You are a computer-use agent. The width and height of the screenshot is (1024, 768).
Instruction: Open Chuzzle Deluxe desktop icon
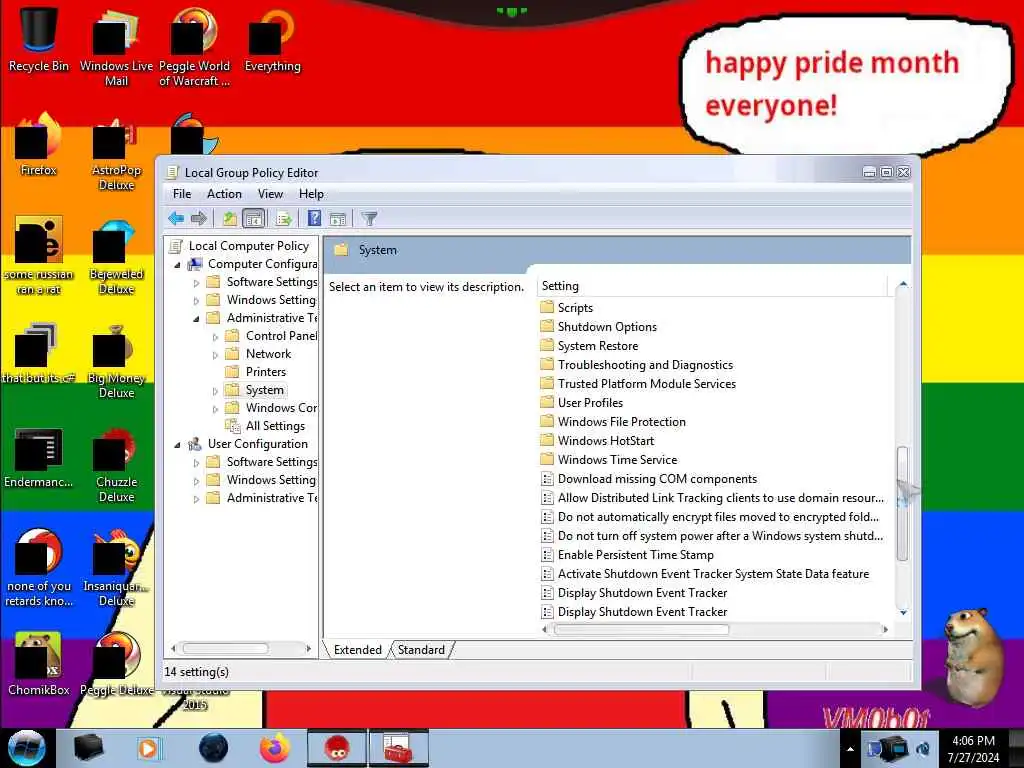[x=116, y=465]
